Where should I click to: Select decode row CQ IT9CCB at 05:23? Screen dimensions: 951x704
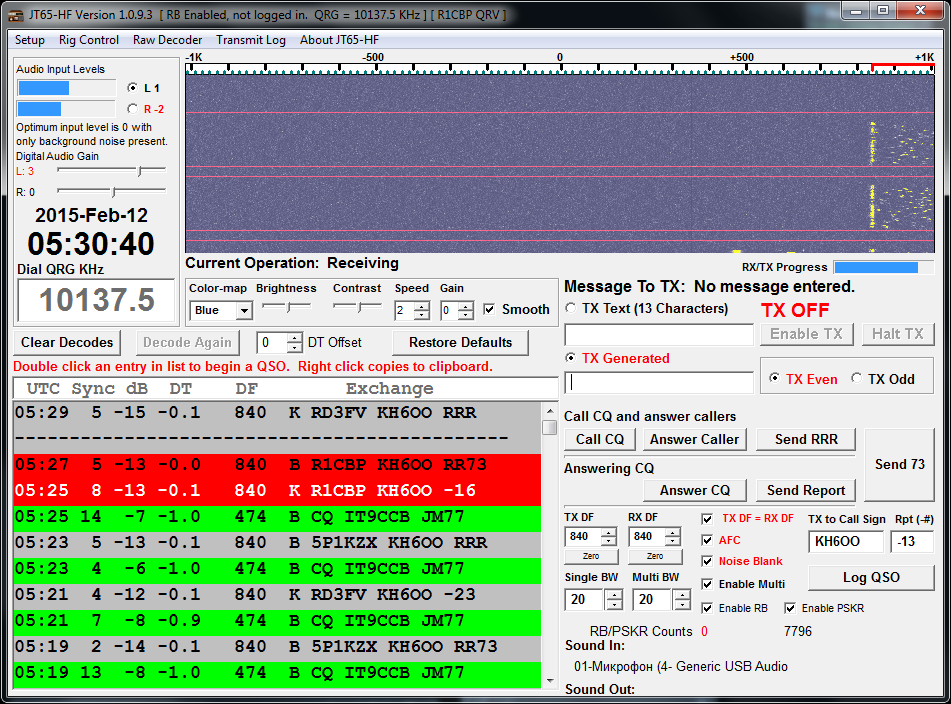pos(280,568)
